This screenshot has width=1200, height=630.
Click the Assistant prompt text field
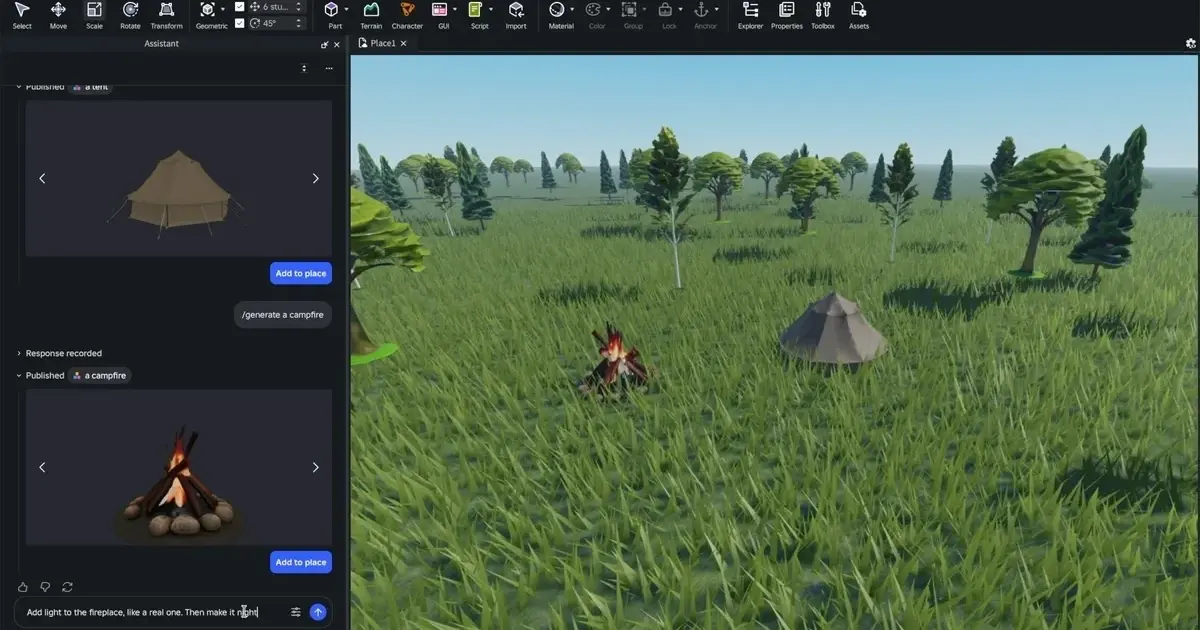coord(150,612)
